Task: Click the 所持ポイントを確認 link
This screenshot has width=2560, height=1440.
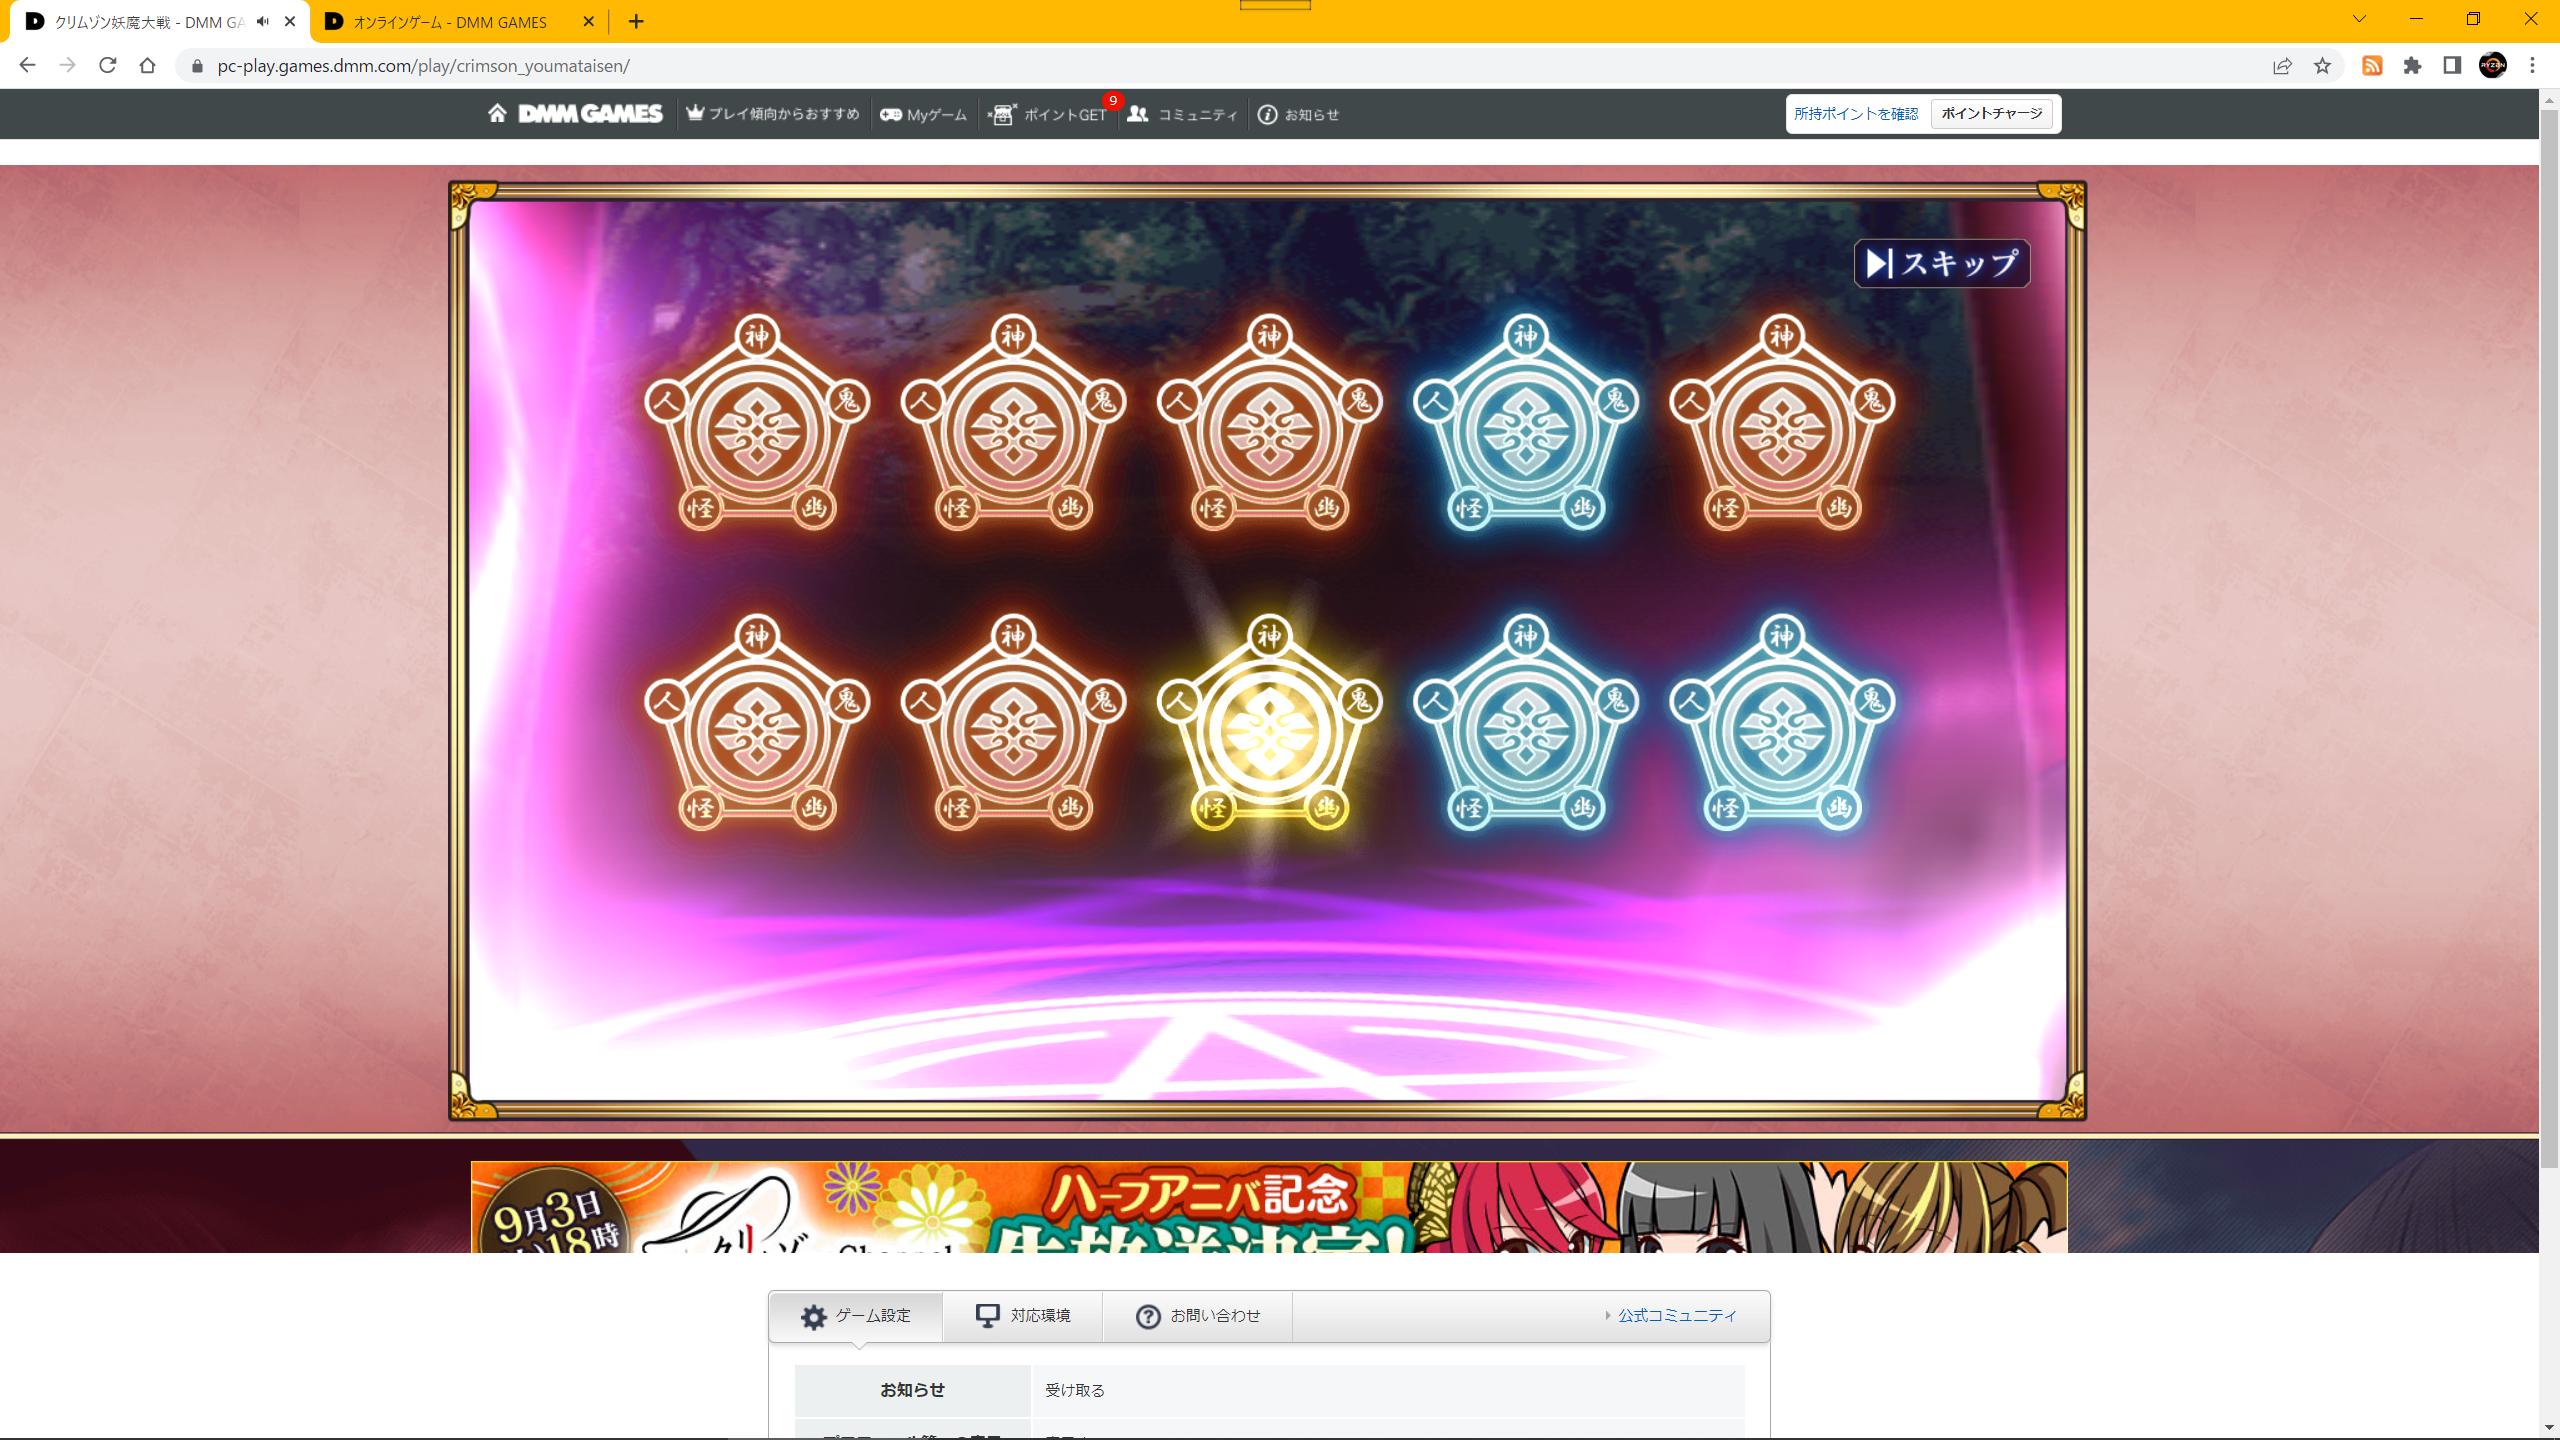Action: [x=1856, y=114]
